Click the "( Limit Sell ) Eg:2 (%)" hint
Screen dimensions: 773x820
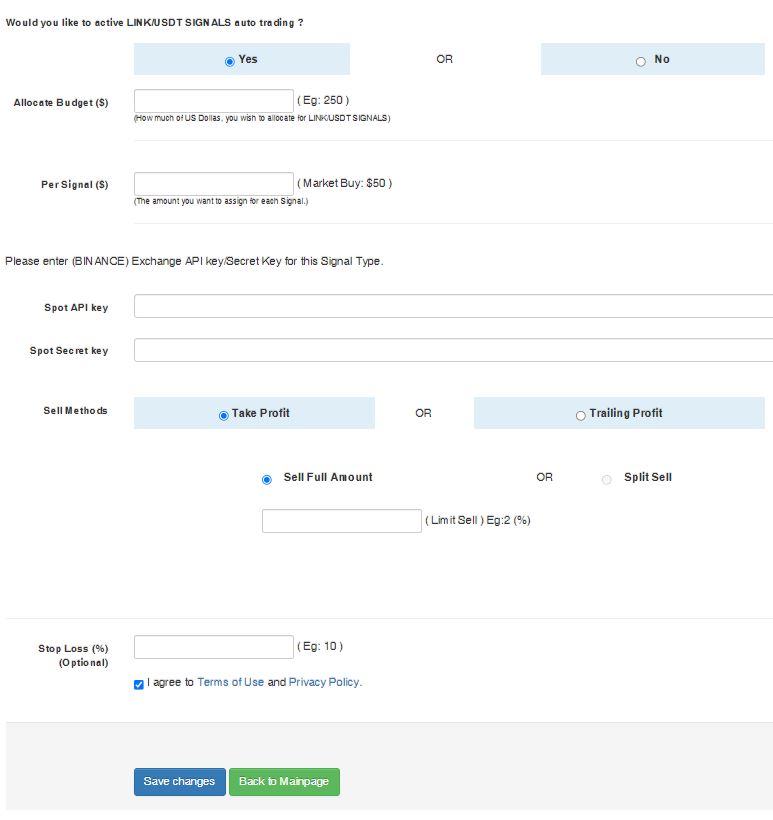click(478, 520)
